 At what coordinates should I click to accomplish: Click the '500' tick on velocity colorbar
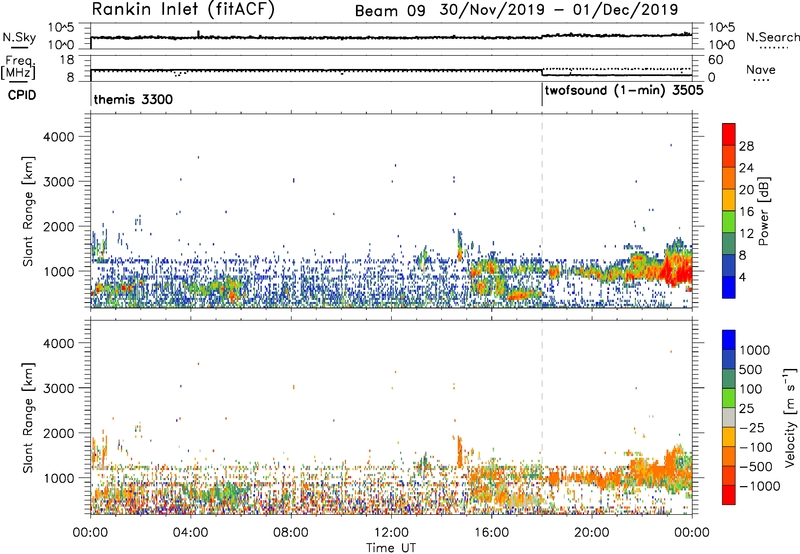tap(753, 369)
